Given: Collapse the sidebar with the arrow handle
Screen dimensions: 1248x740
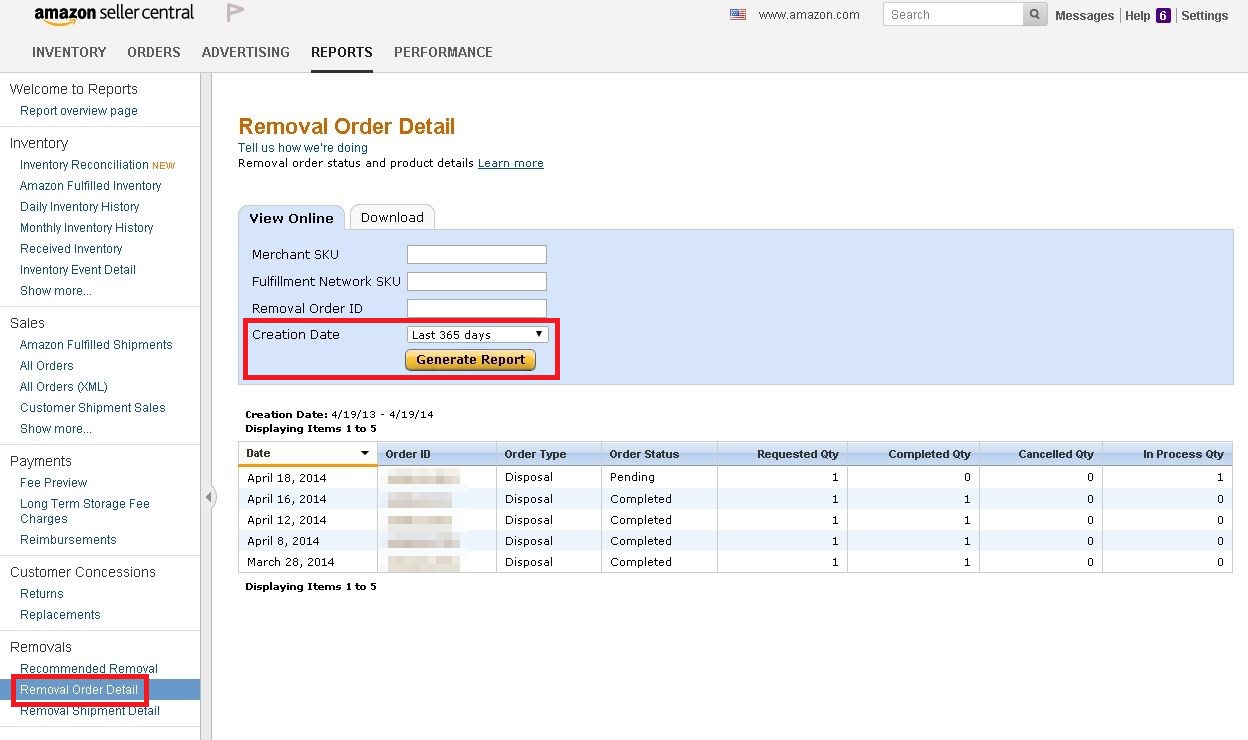Looking at the screenshot, I should coord(209,497).
